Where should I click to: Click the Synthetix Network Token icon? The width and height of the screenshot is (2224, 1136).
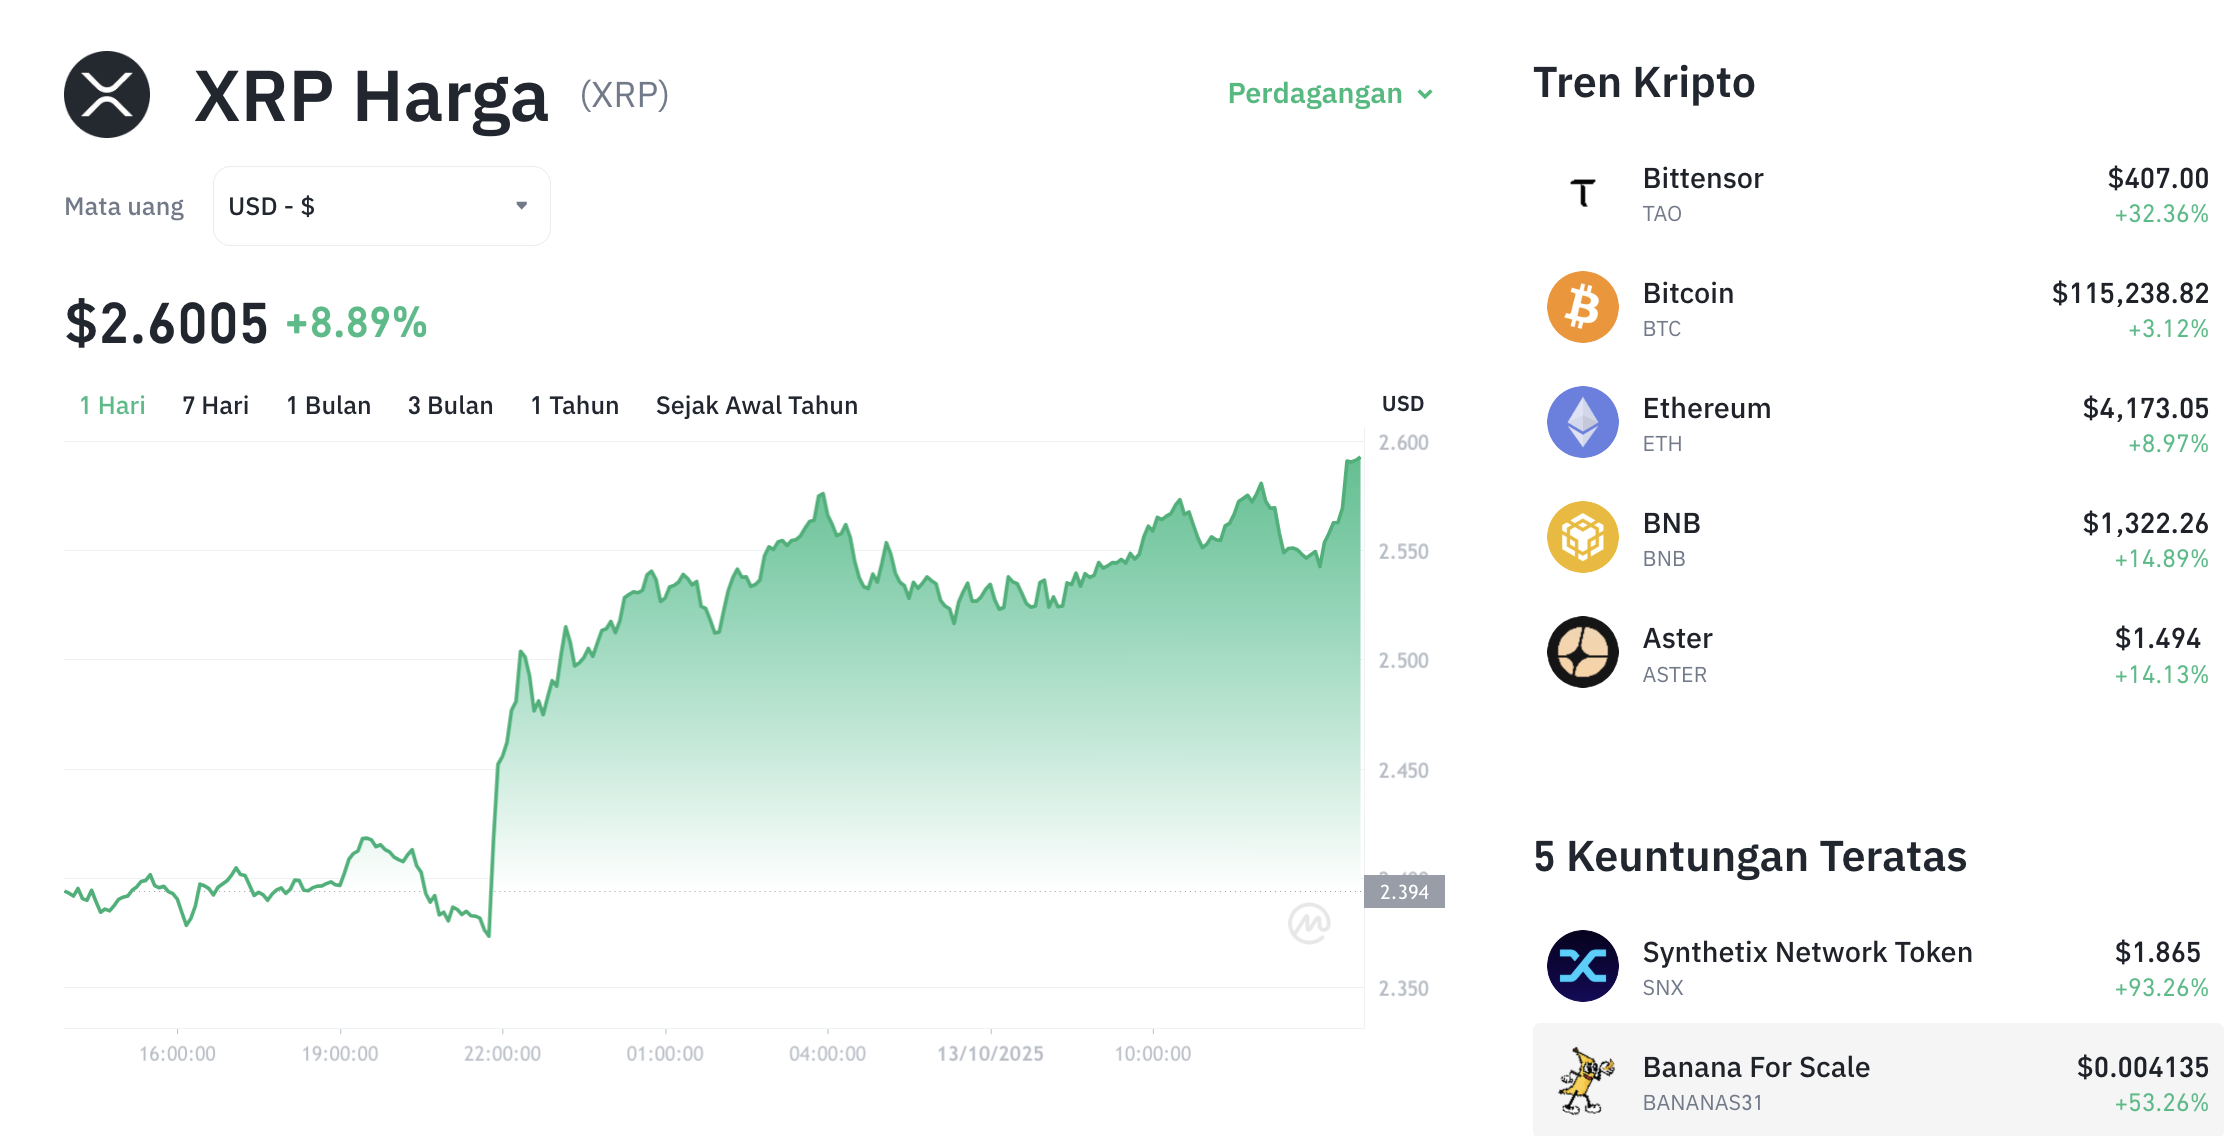[x=1582, y=967]
